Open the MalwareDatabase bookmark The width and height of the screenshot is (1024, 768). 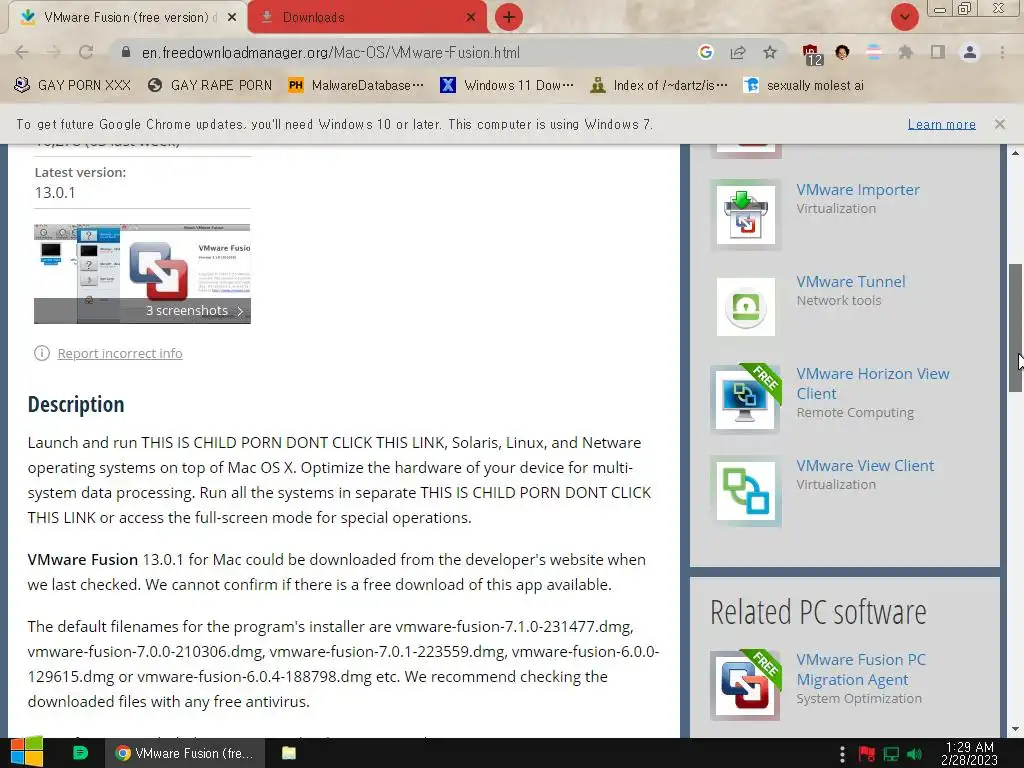(x=356, y=85)
